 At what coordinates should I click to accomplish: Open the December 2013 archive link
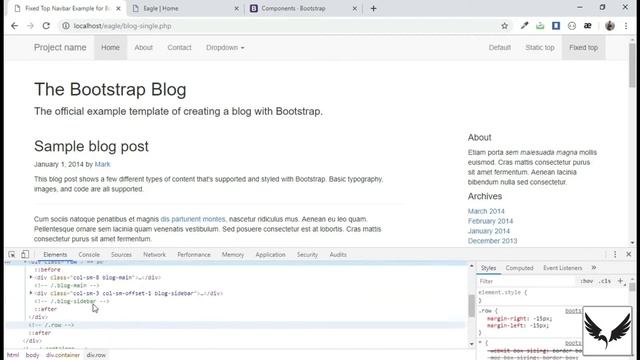[492, 241]
